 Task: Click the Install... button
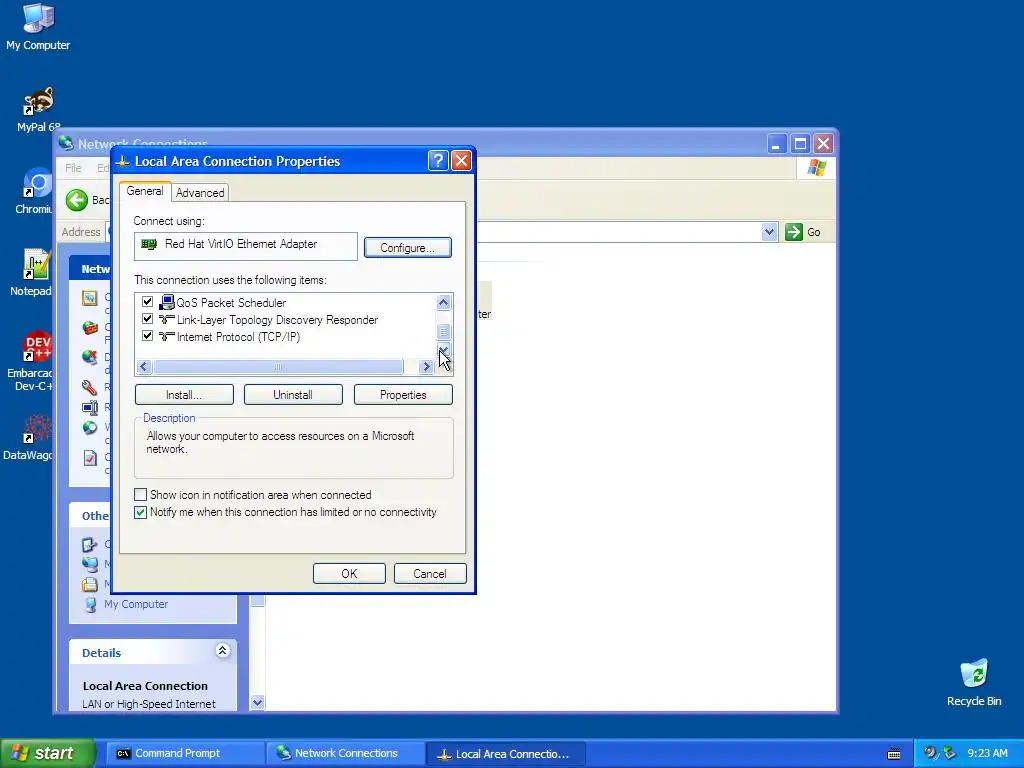184,394
